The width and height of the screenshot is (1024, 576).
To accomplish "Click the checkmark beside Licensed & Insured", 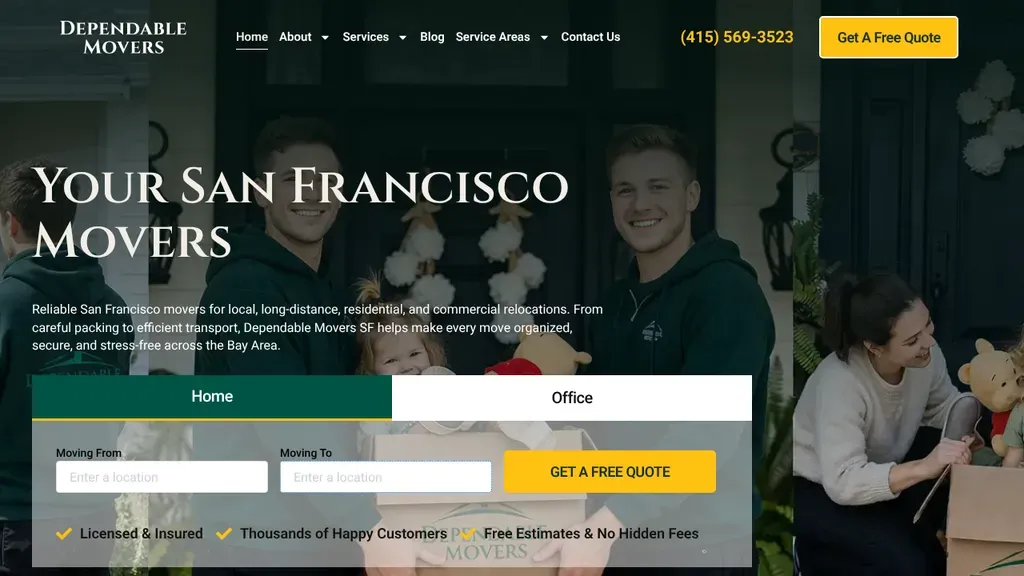I will (x=64, y=534).
